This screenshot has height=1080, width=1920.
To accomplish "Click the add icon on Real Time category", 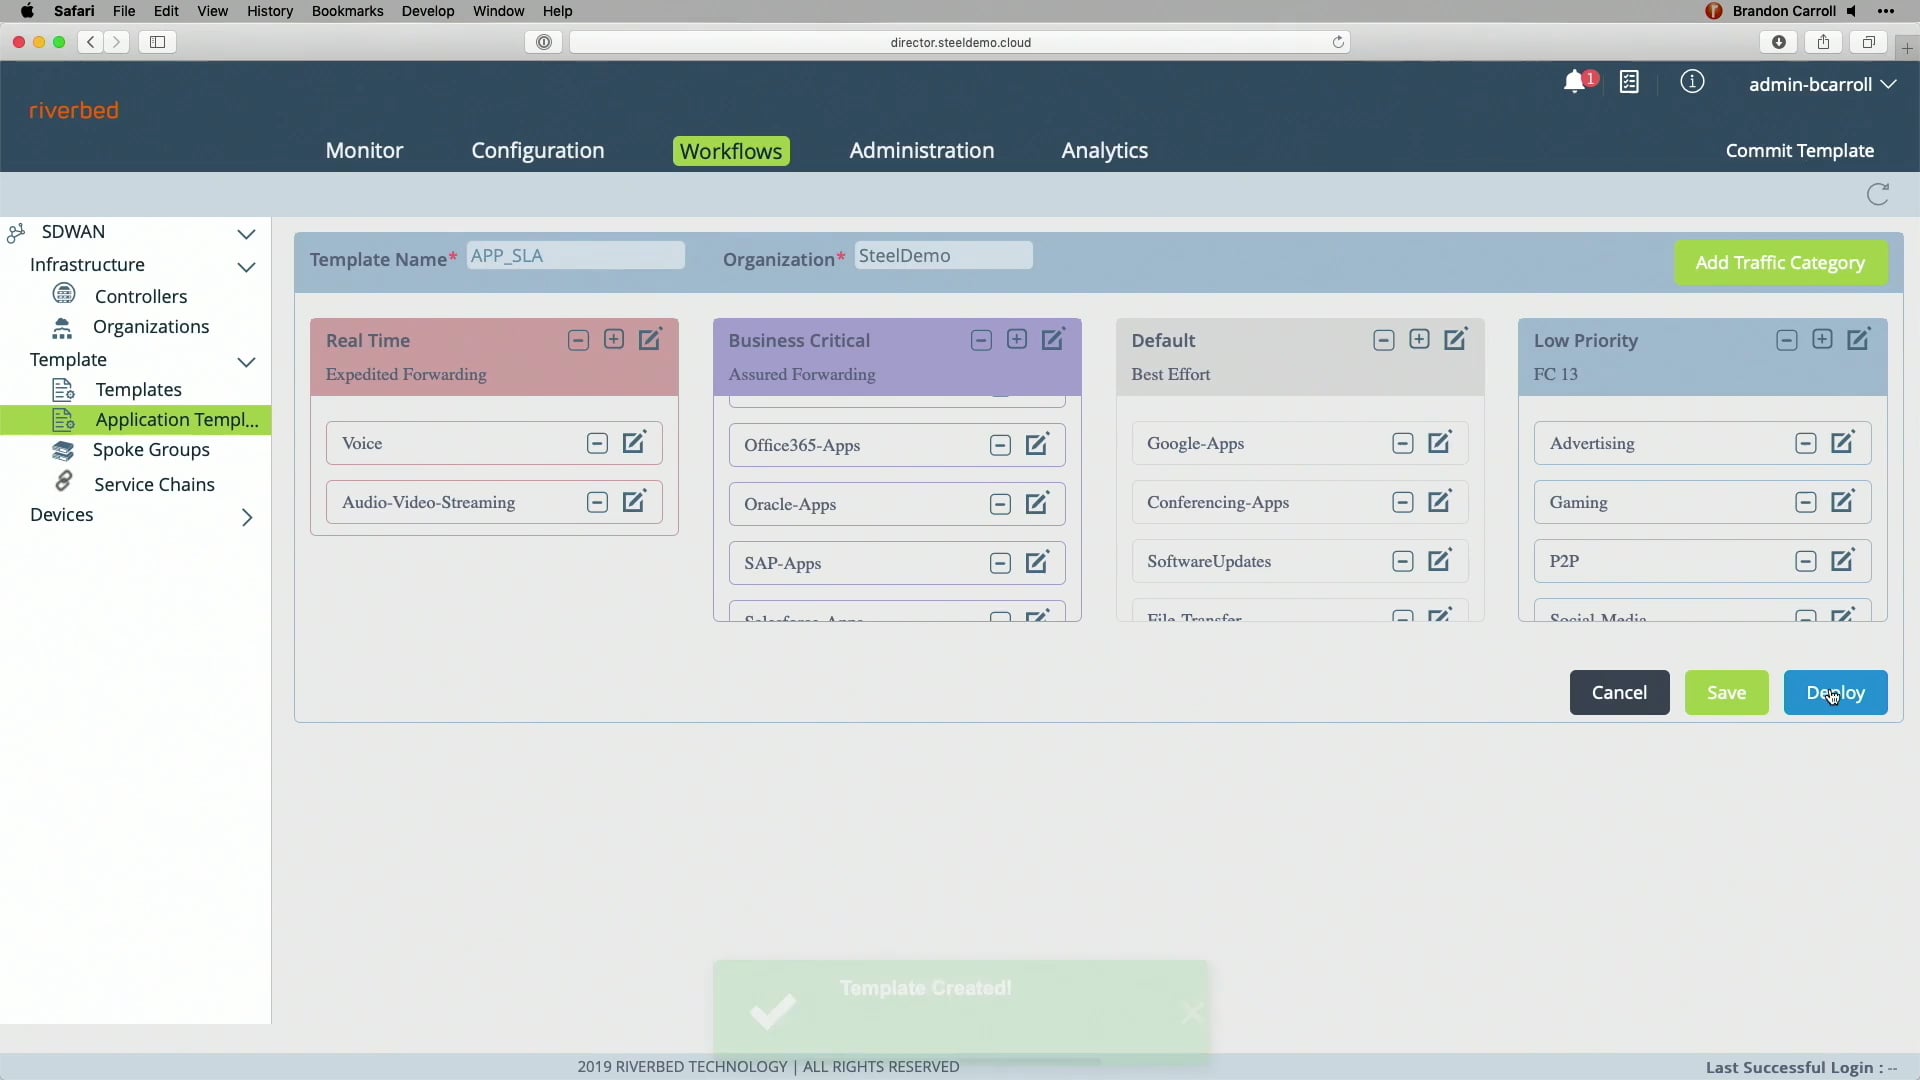I will pos(613,339).
